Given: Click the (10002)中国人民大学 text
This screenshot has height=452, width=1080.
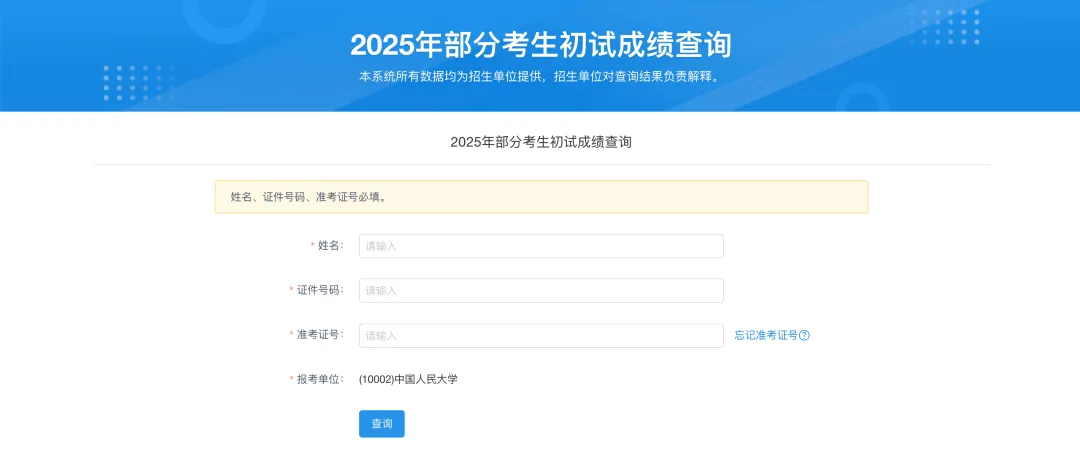Looking at the screenshot, I should pos(408,380).
